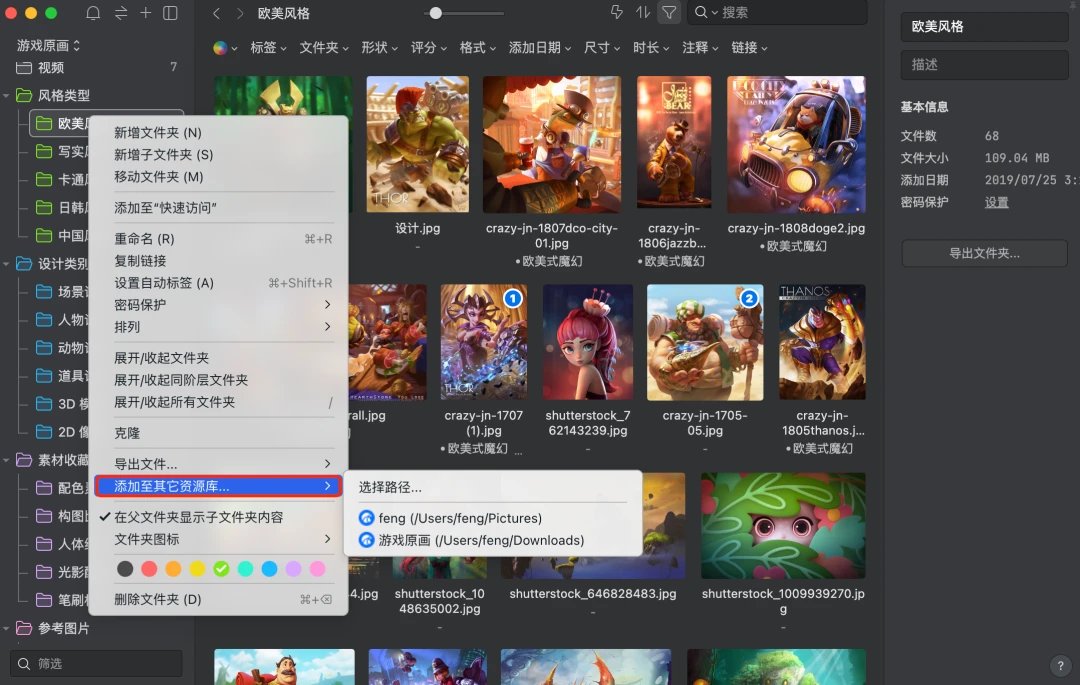Go forward with the right arrow
This screenshot has width=1080, height=685.
(x=240, y=13)
